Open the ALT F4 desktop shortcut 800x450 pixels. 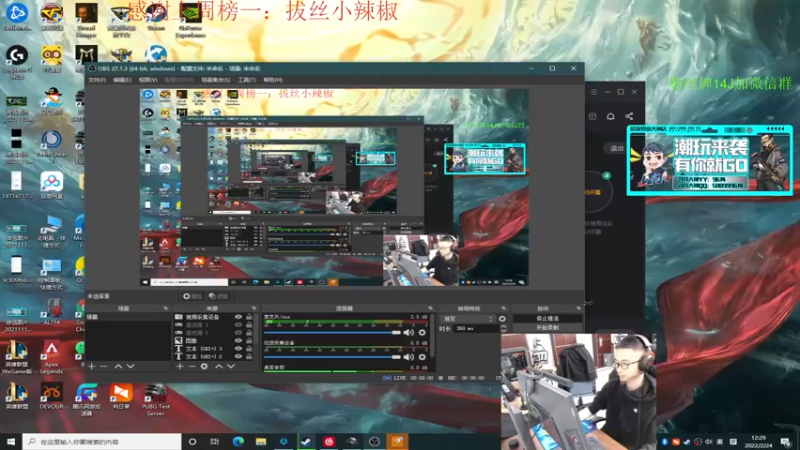(x=51, y=312)
